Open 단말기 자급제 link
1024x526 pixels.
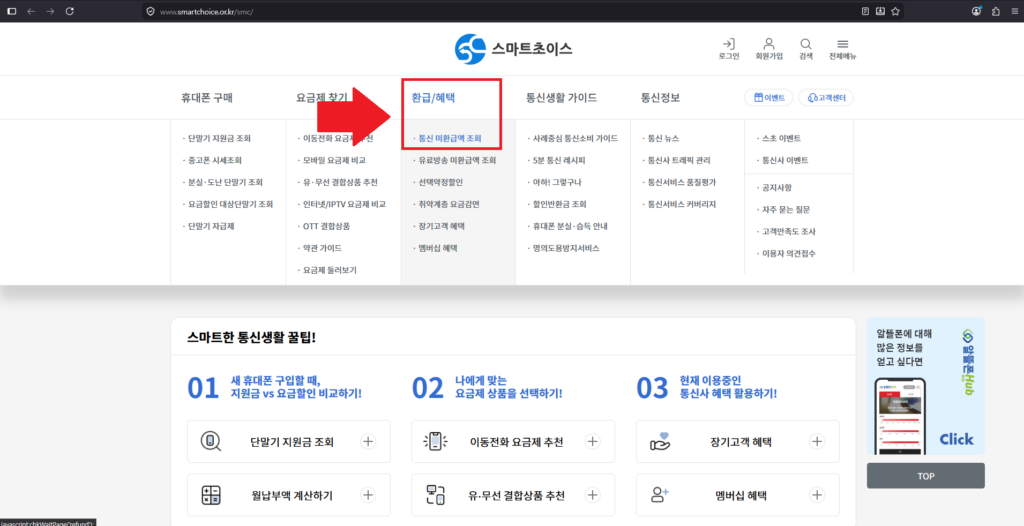[210, 226]
